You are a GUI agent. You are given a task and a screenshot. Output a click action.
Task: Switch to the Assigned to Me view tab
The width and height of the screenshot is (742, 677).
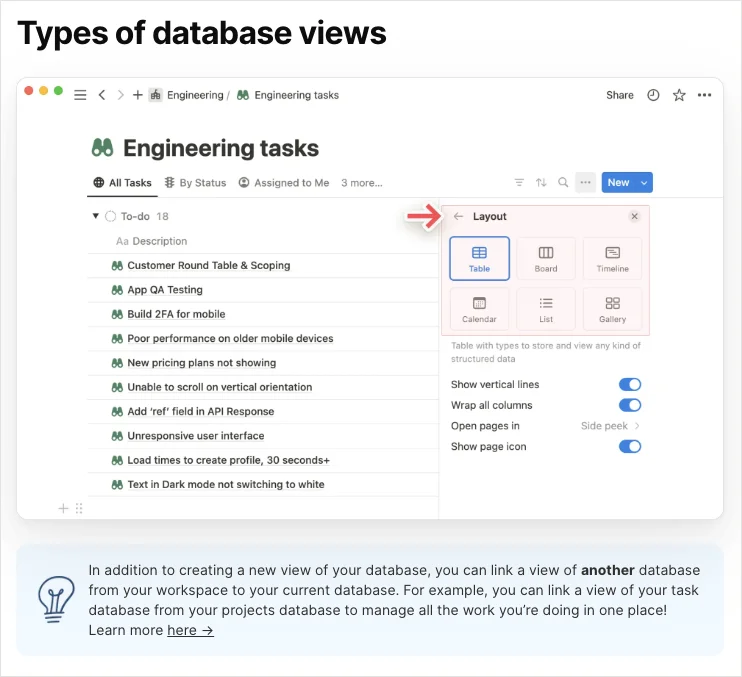point(284,183)
